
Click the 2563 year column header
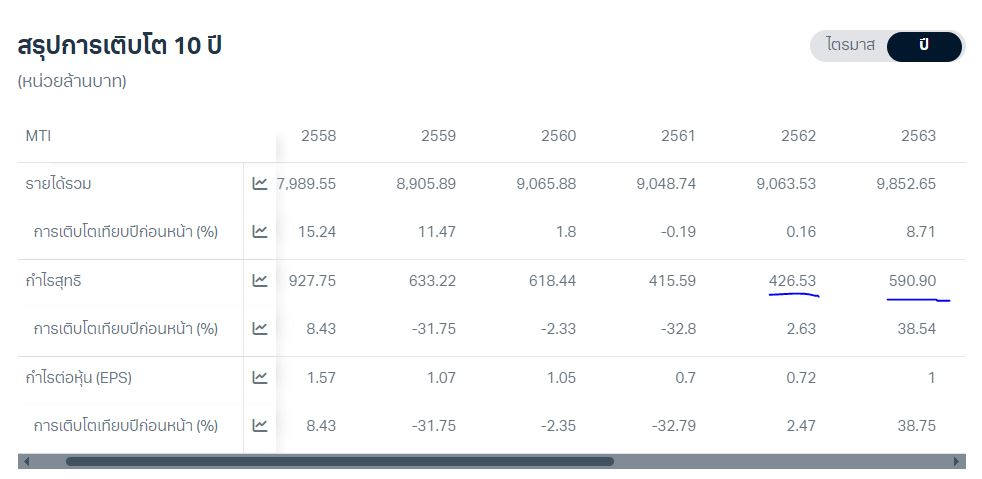click(x=918, y=136)
